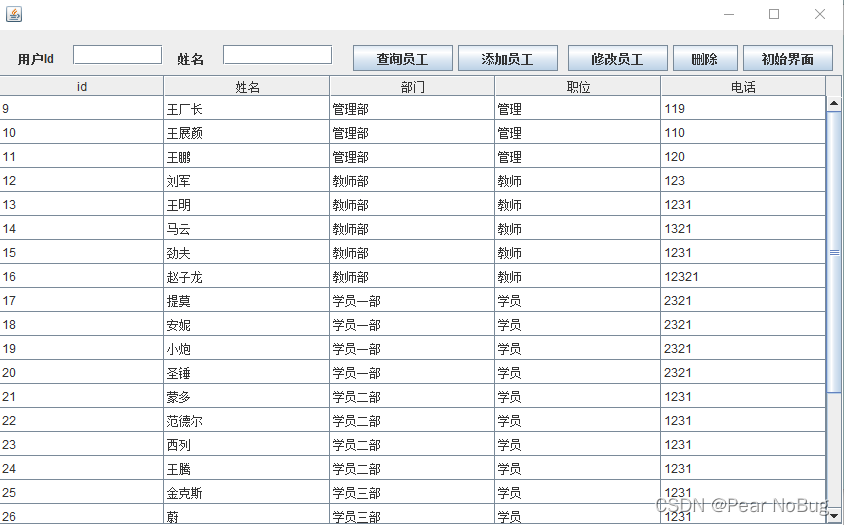Select the name cell 提莫
Screen dimensions: 844x525
pos(247,300)
